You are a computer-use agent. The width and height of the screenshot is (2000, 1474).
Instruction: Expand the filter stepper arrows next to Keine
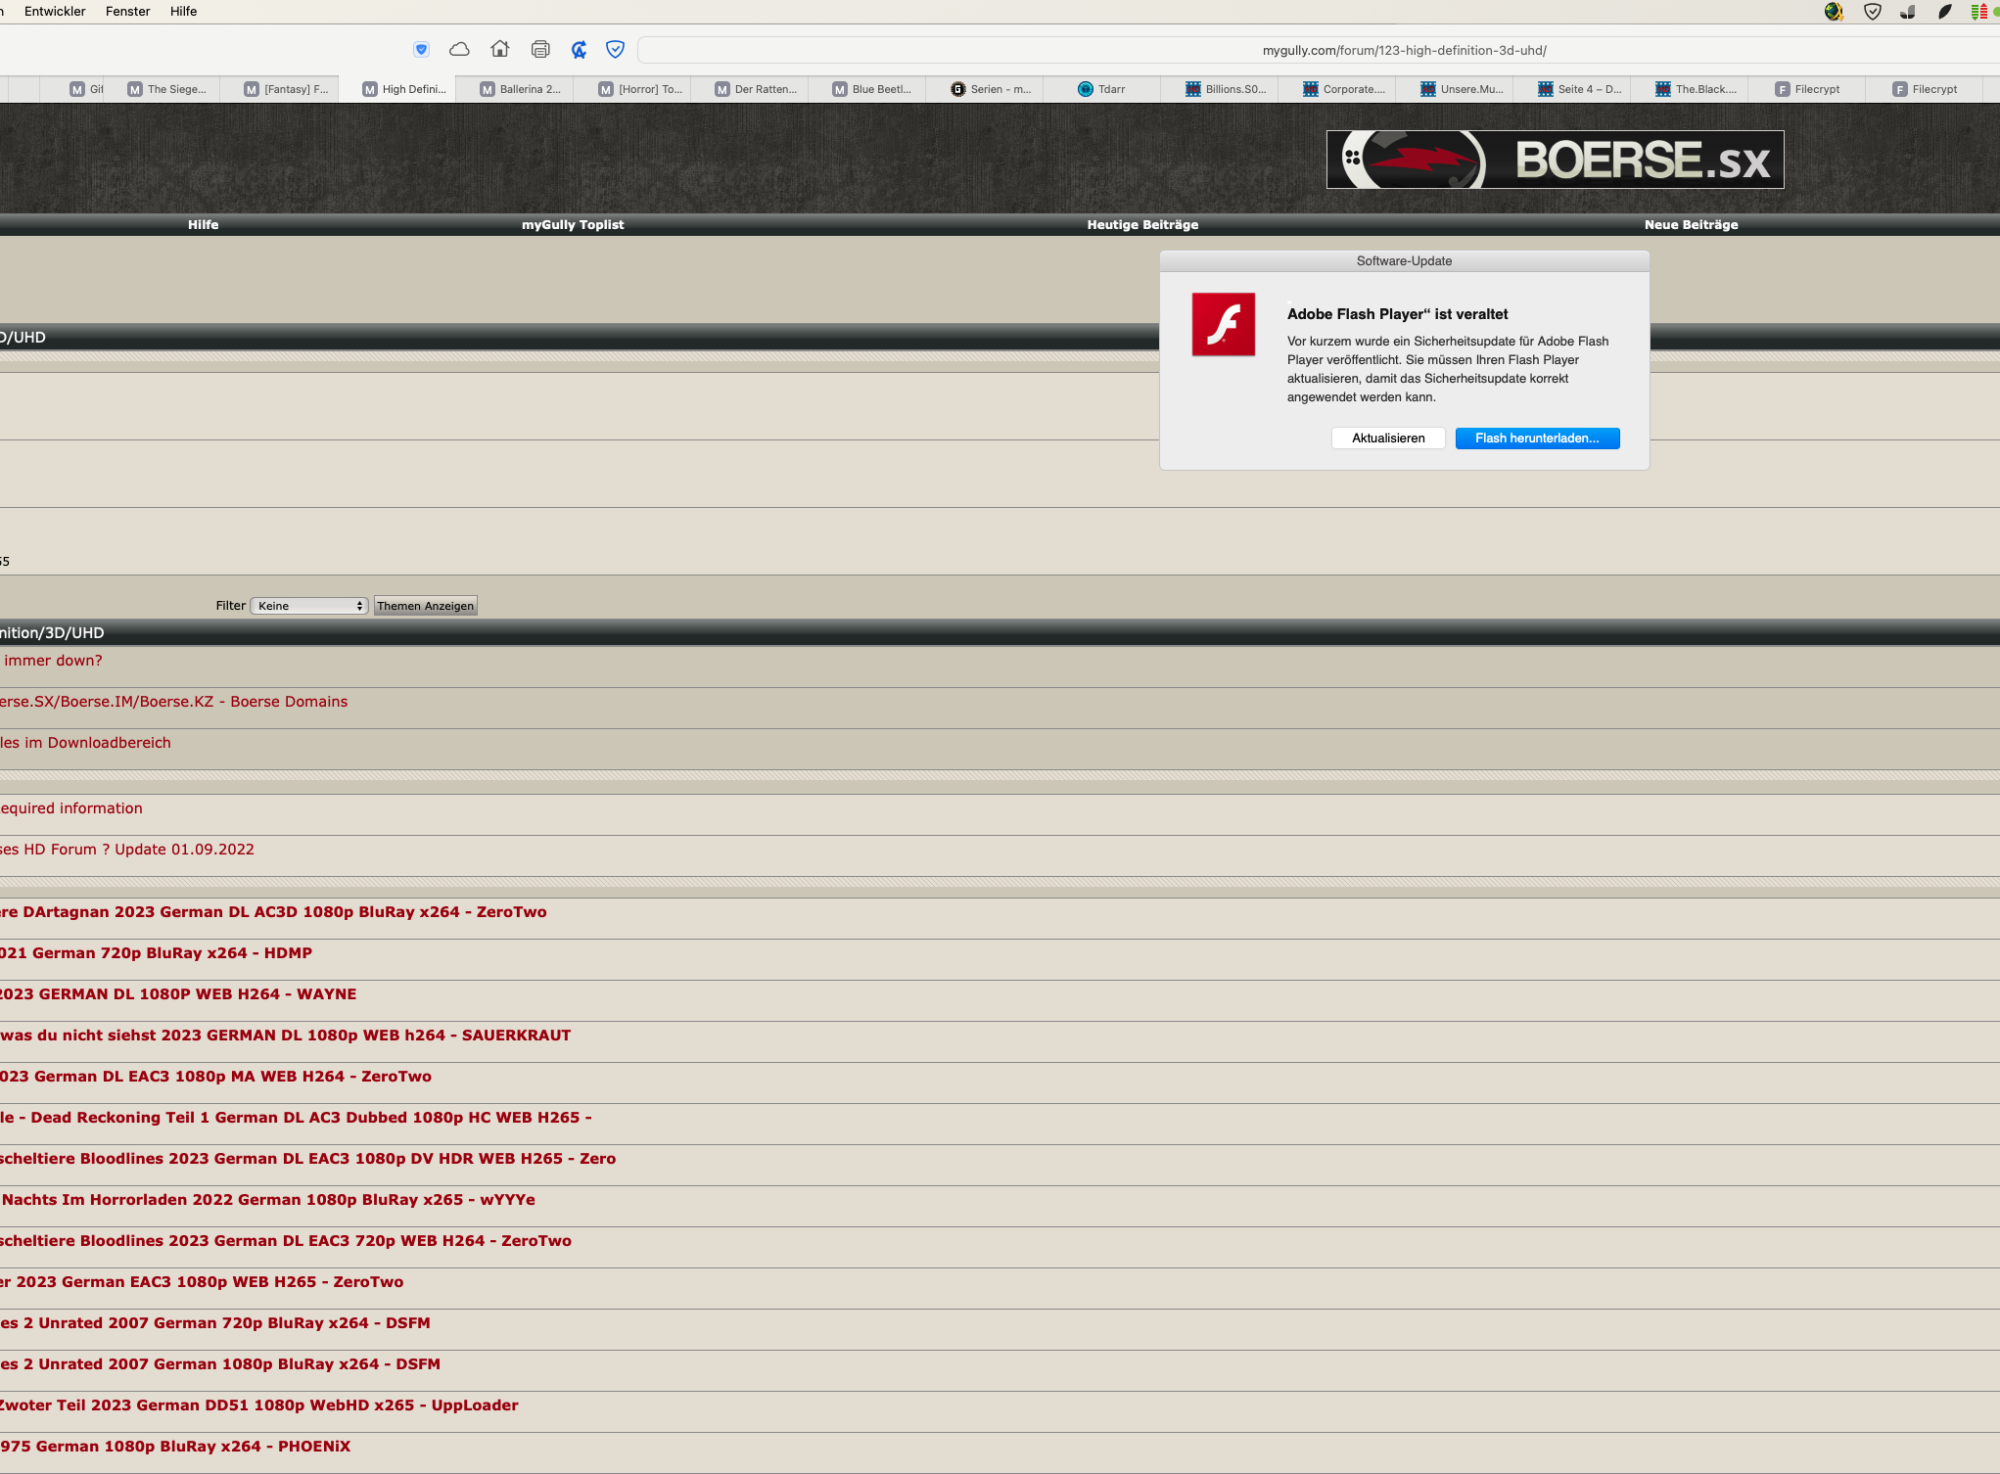360,605
